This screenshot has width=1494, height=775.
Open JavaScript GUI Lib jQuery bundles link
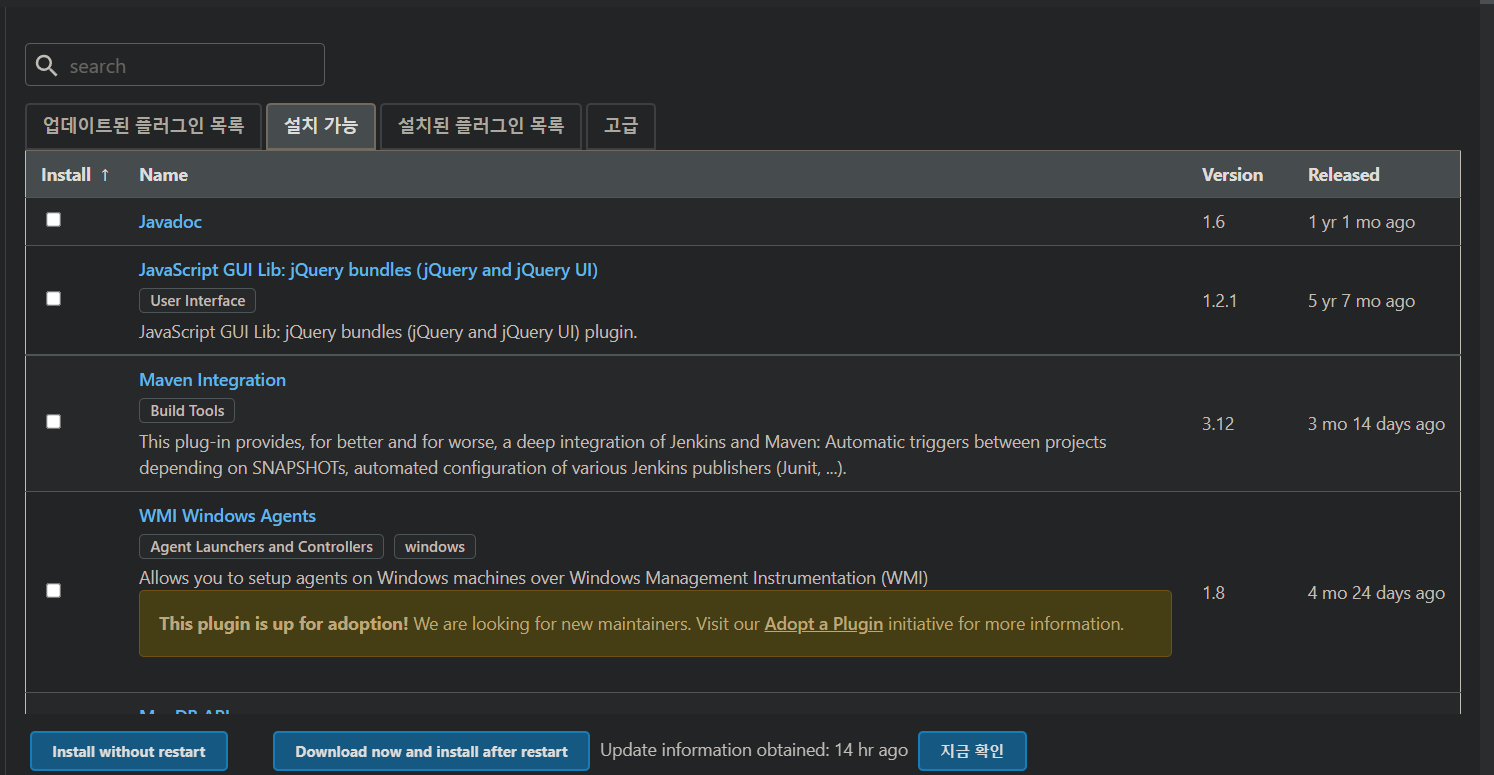tap(368, 270)
